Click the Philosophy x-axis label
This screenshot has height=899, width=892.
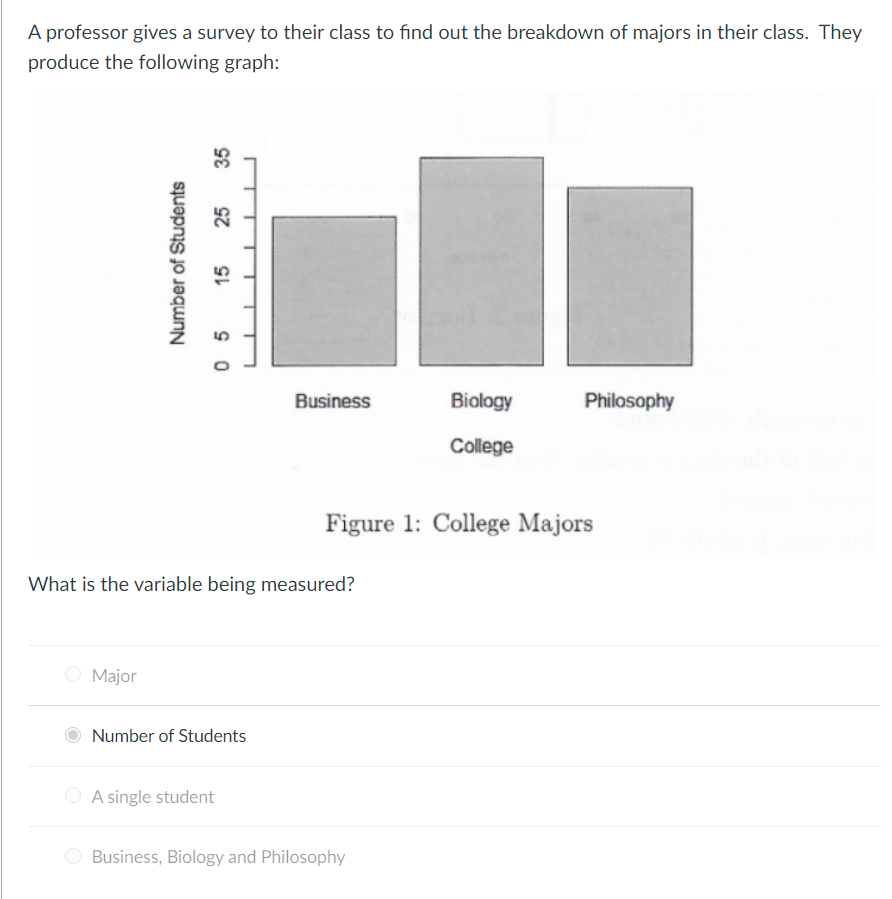[629, 401]
